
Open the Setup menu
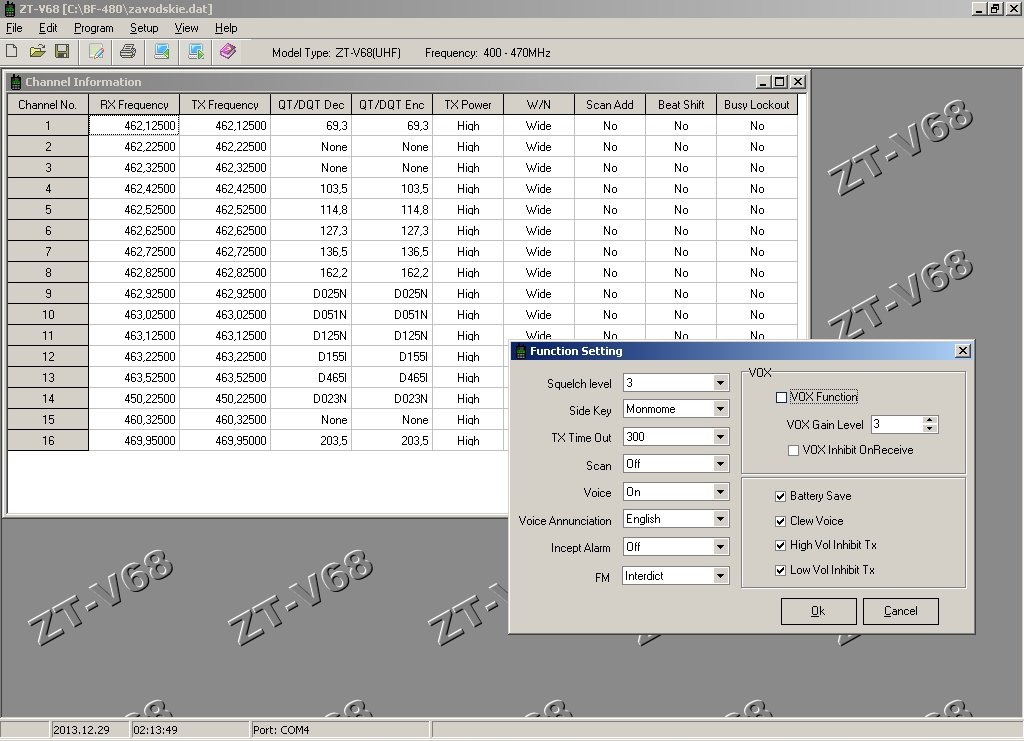pyautogui.click(x=144, y=28)
